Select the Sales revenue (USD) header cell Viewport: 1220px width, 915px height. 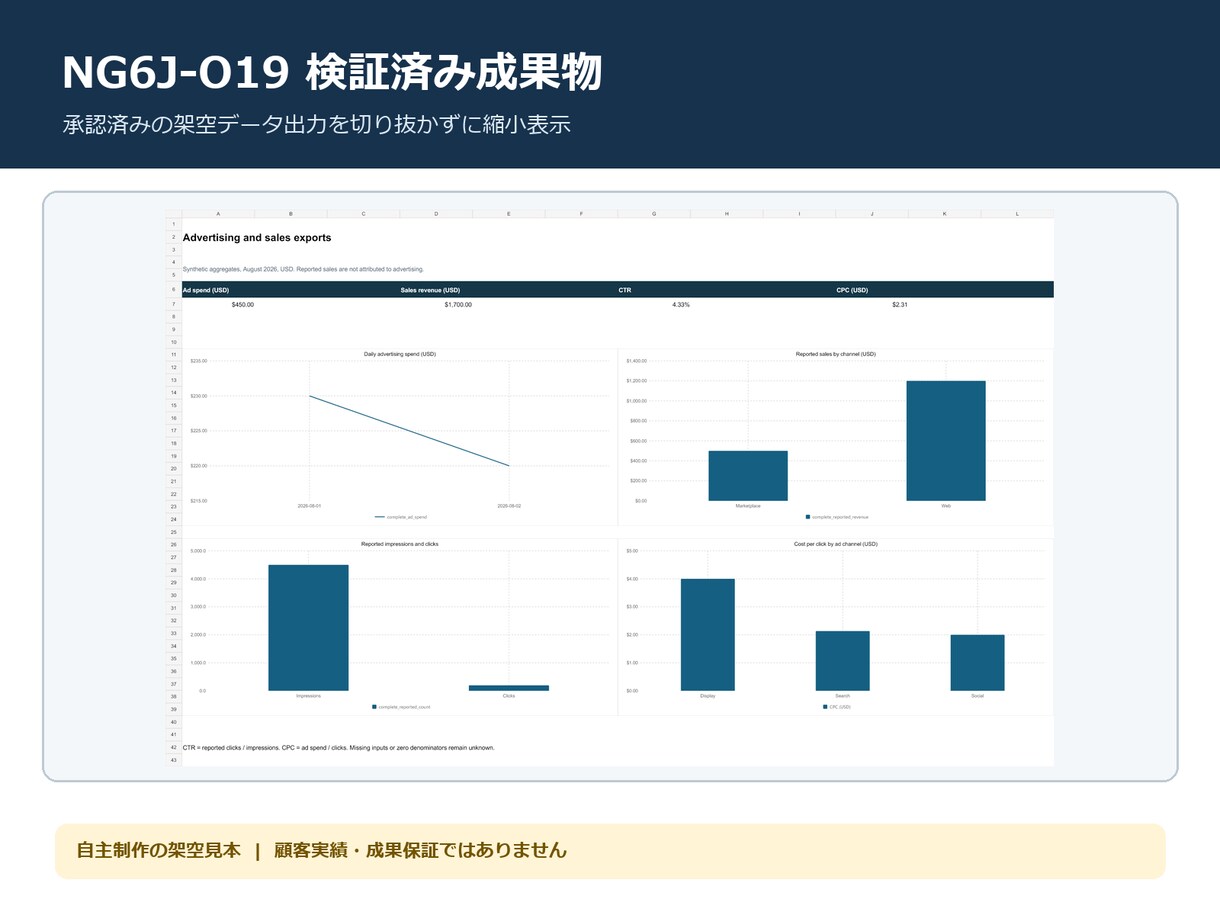click(508, 290)
